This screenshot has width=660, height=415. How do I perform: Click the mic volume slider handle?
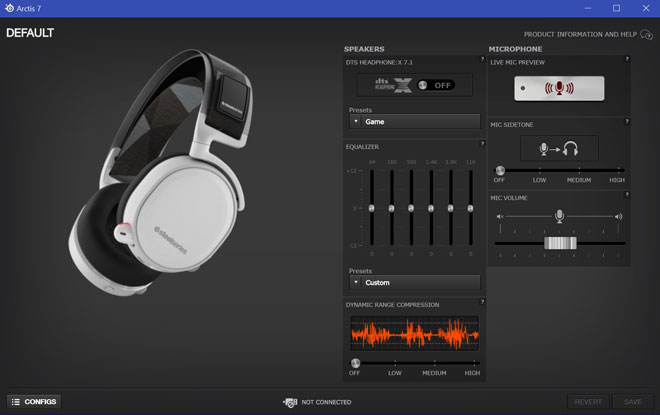click(560, 243)
